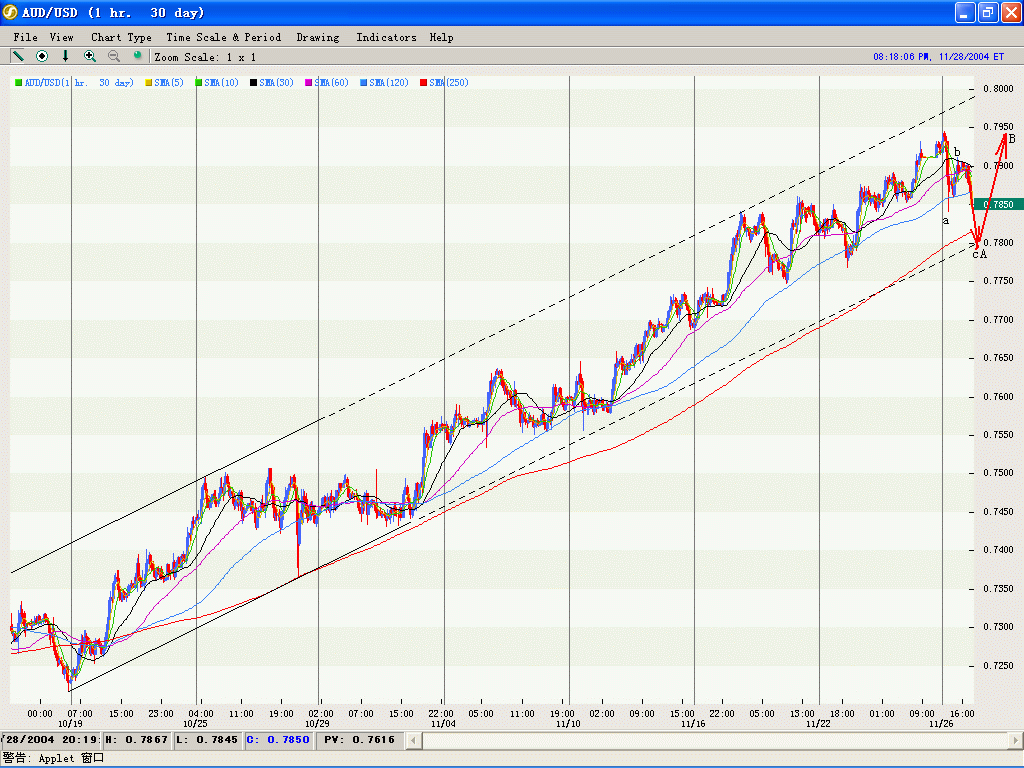
Task: Click the red SMA(250) legend swatch
Action: point(424,83)
